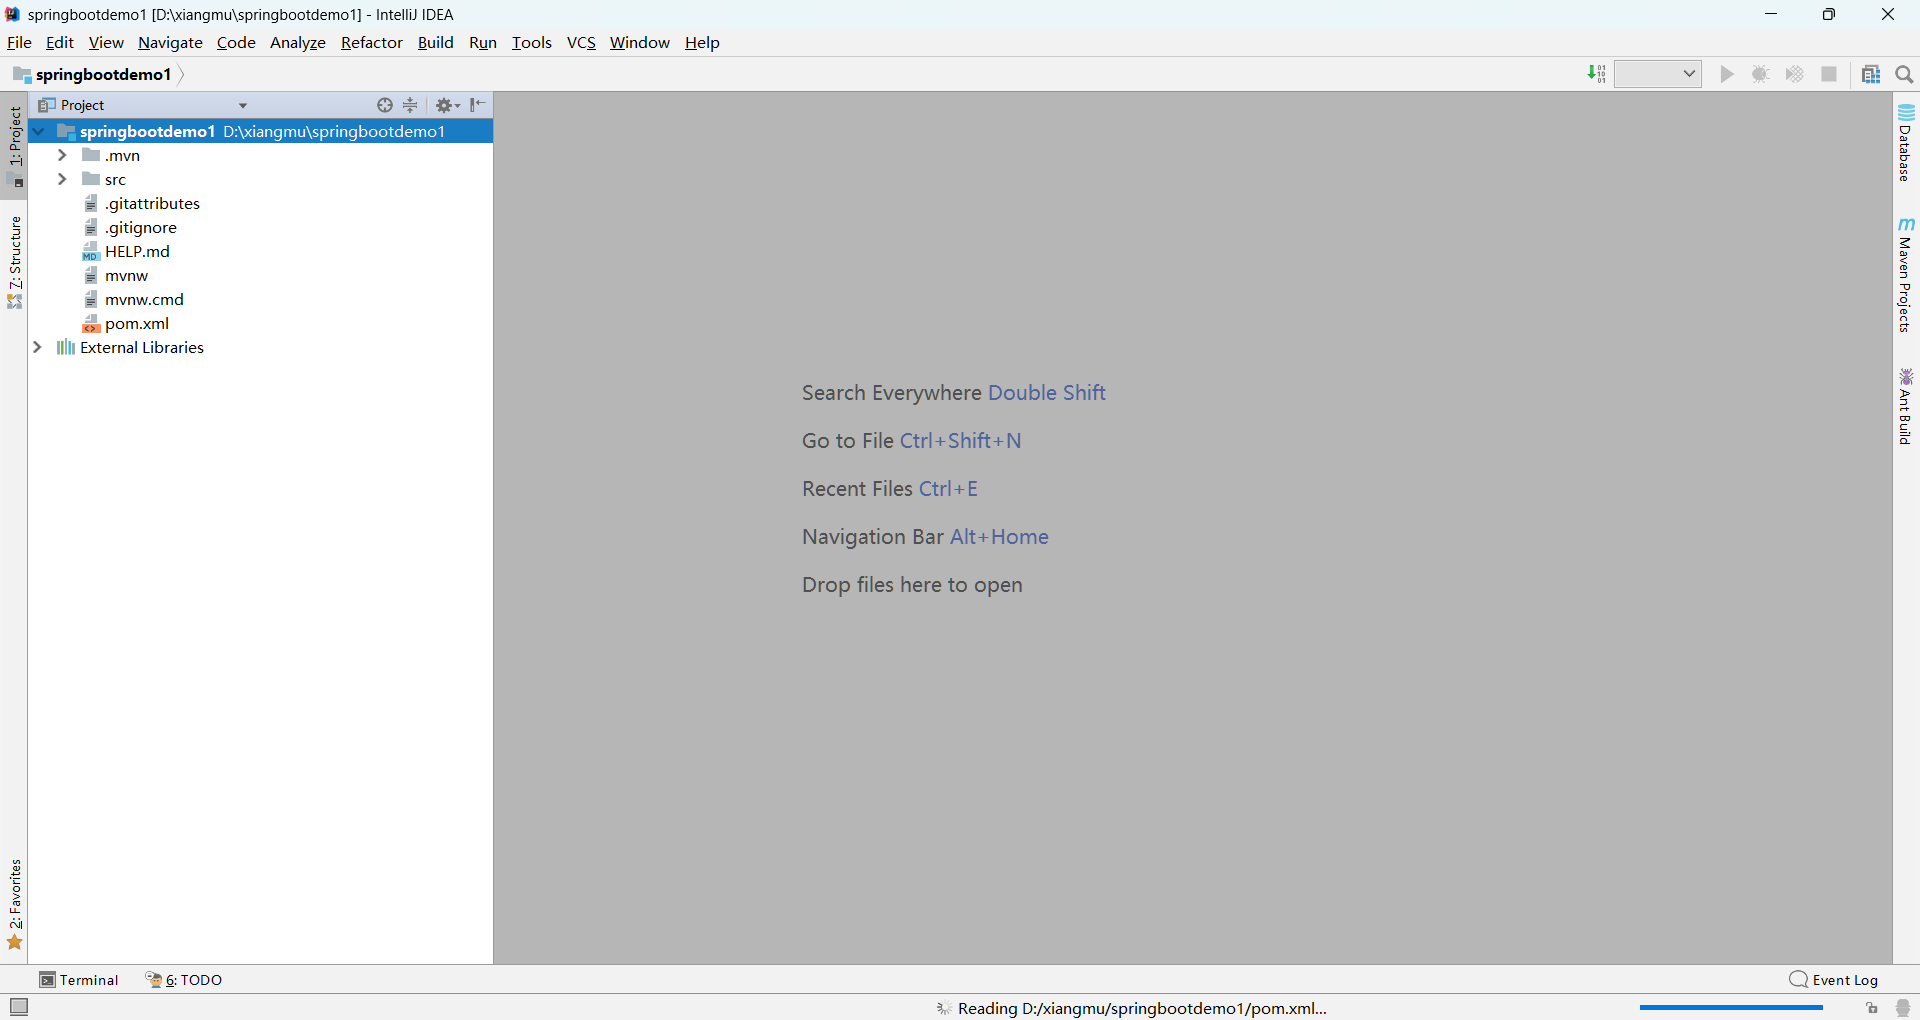1920x1020 pixels.
Task: Toggle the 1: Project side tab
Action: 14,146
